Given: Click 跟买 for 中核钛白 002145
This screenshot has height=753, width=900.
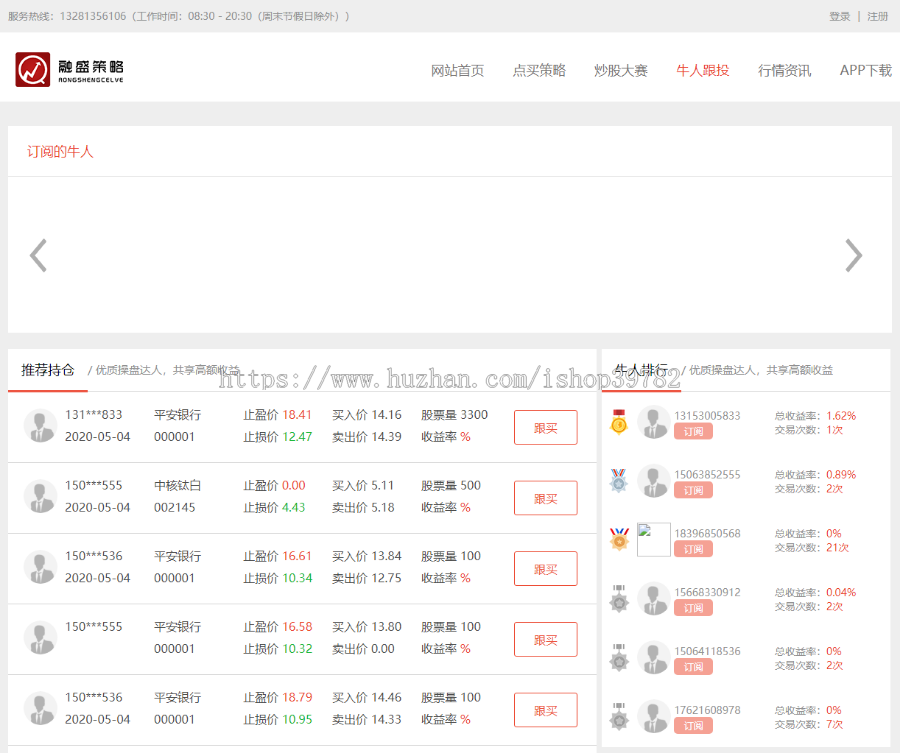Looking at the screenshot, I should [x=545, y=498].
